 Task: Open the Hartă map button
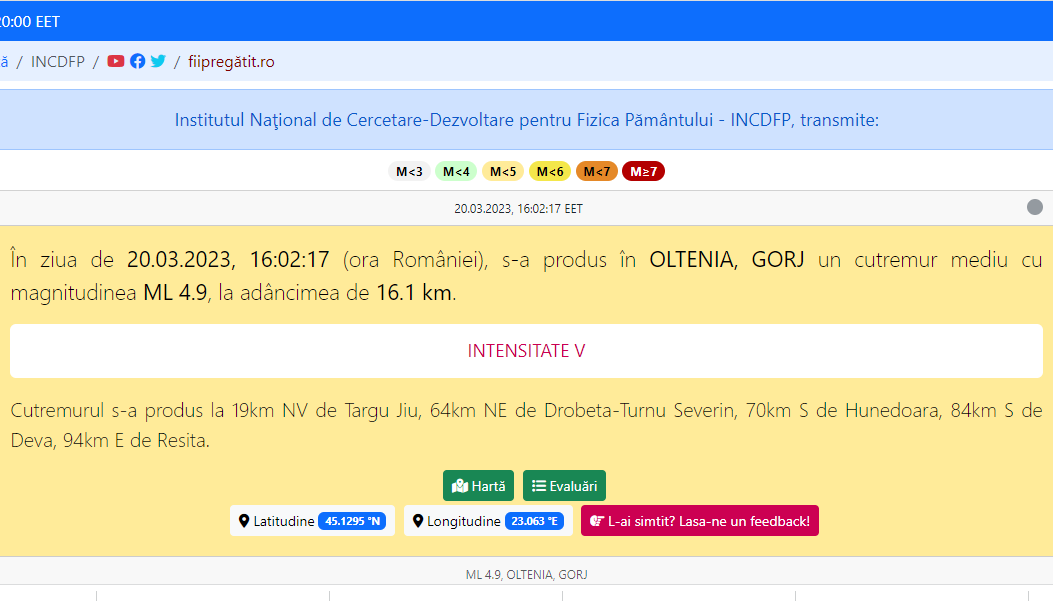coord(478,486)
